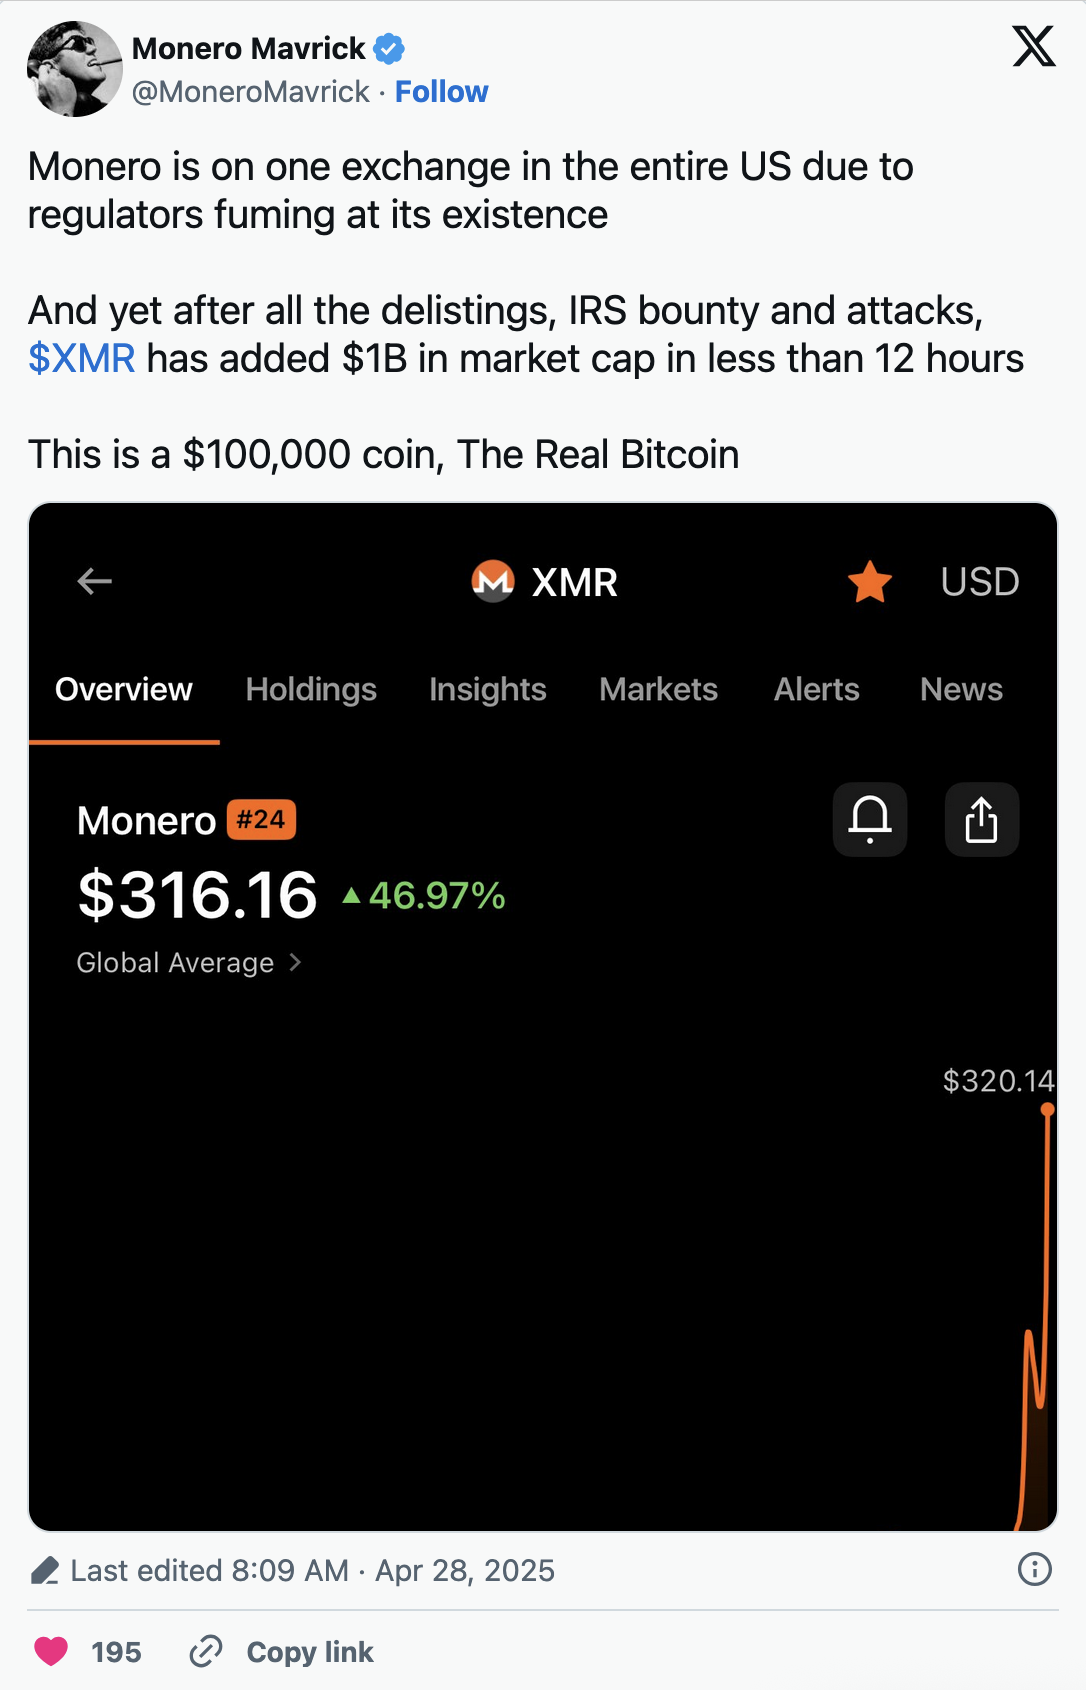Screen dimensions: 1086x1690
Task: Click the Monero logo next to XMR
Action: (493, 581)
